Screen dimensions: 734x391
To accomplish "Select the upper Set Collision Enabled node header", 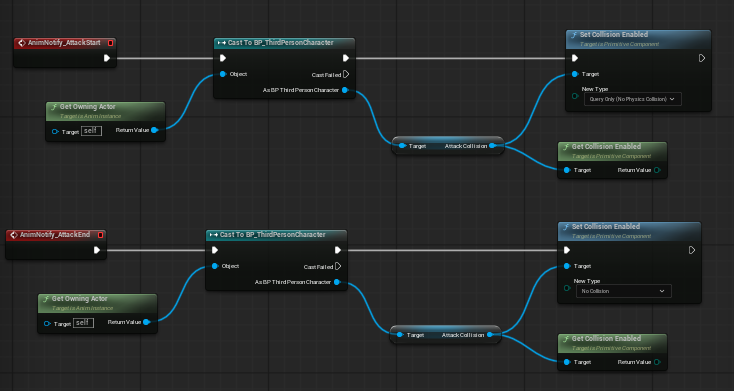I will [639, 39].
